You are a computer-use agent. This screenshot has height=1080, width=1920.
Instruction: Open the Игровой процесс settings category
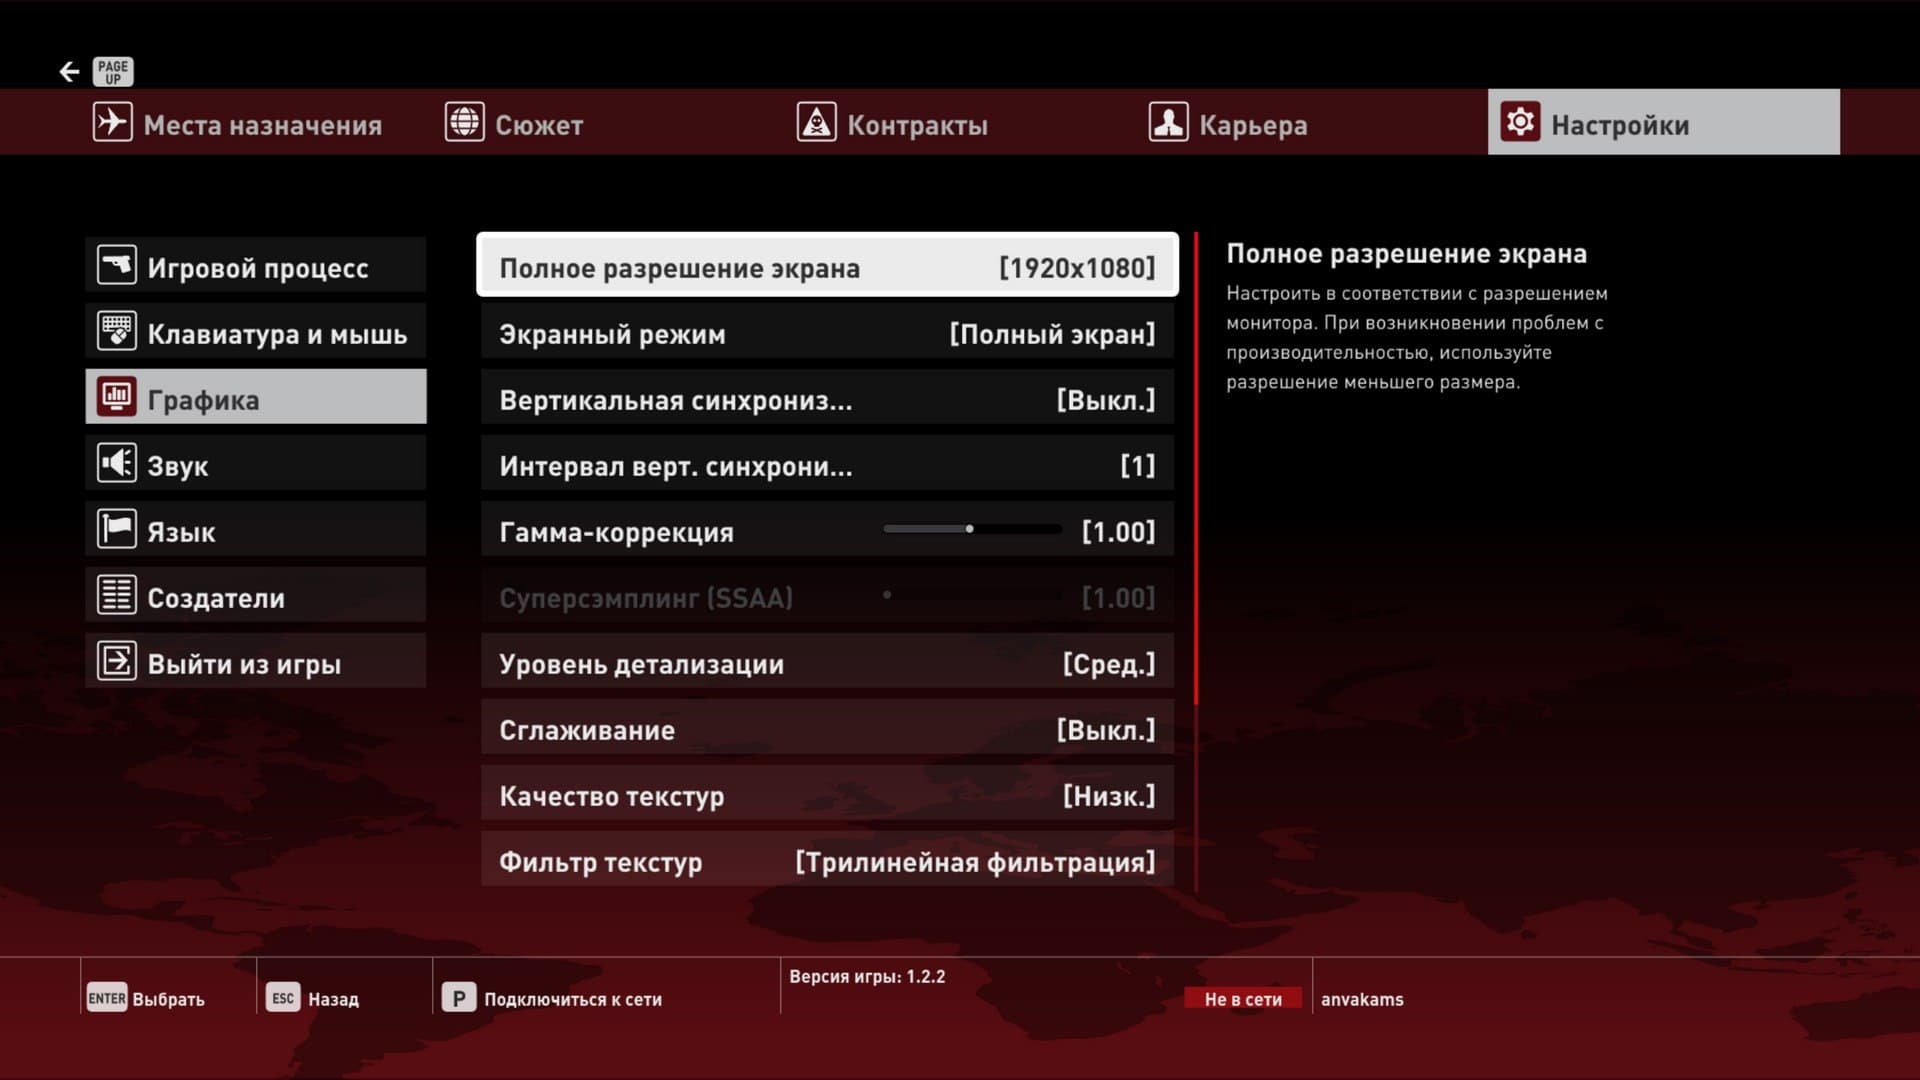(x=256, y=267)
